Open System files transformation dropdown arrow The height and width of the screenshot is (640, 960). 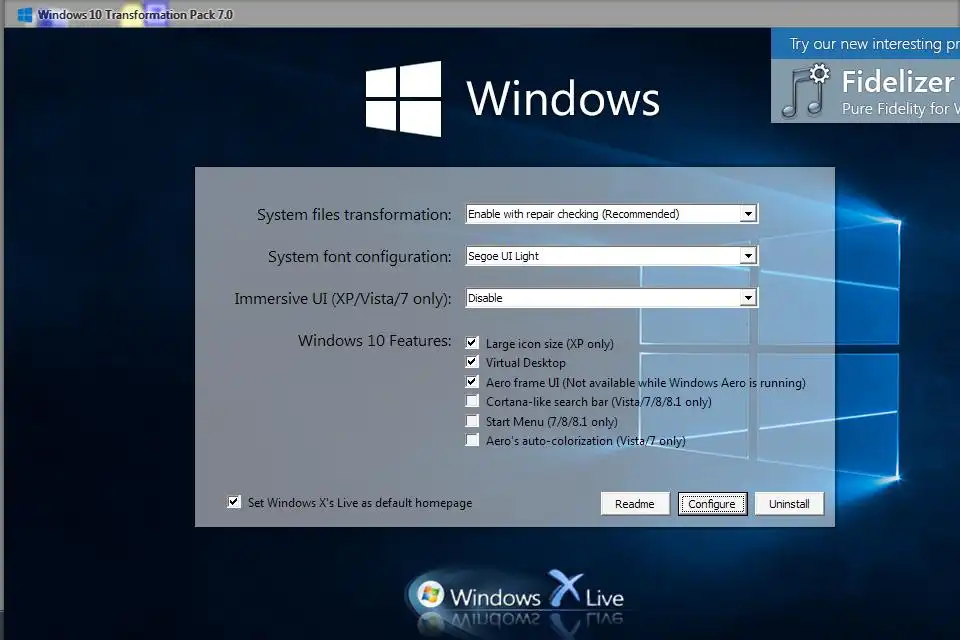pos(748,214)
